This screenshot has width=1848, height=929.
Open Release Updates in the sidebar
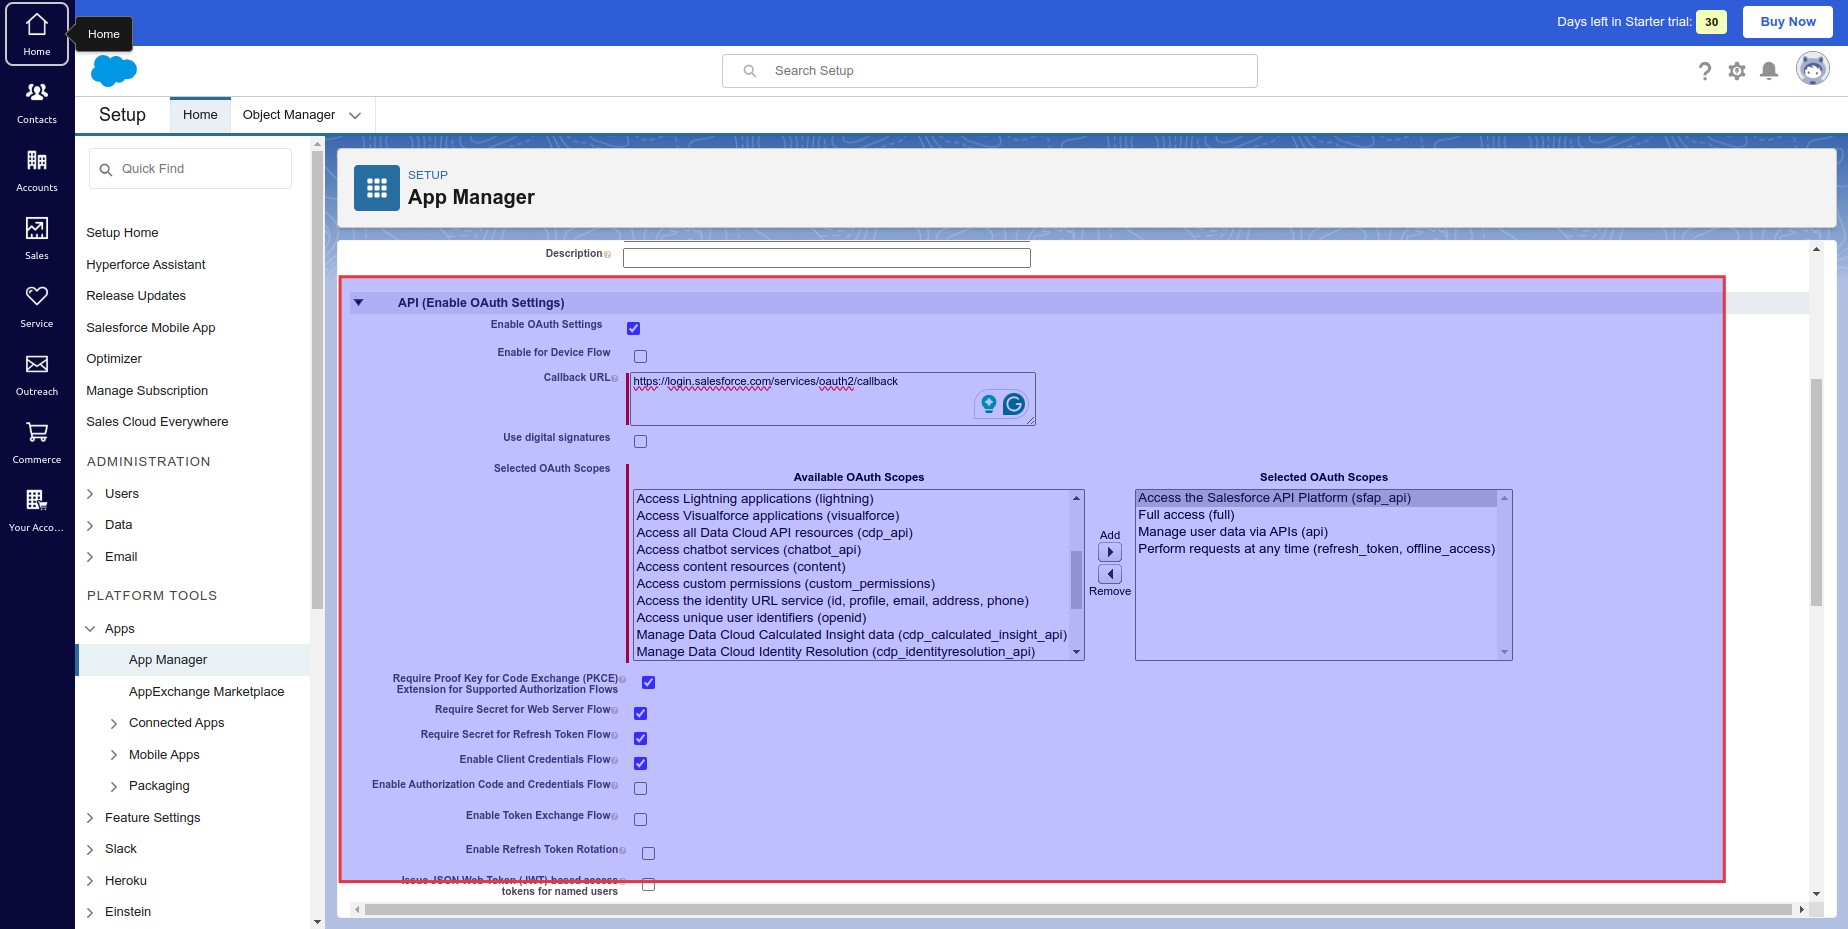click(136, 296)
